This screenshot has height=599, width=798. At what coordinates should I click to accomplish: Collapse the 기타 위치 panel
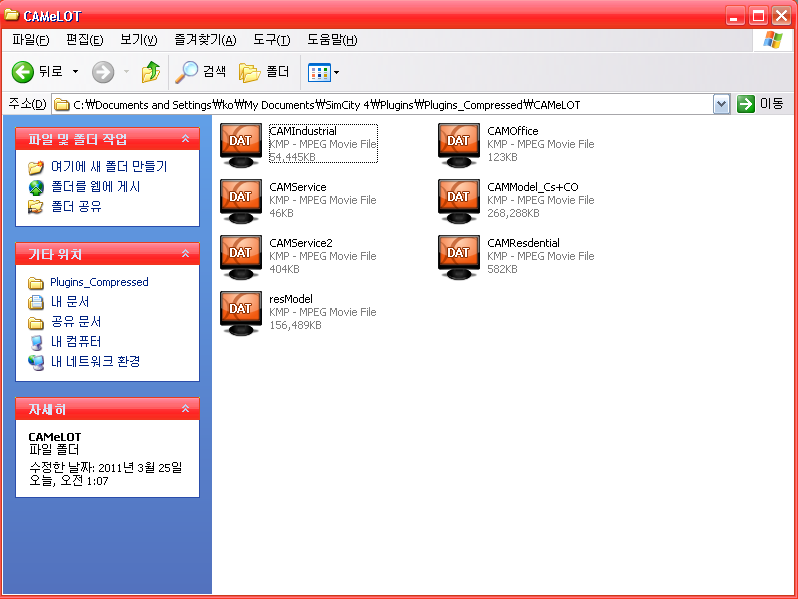185,253
